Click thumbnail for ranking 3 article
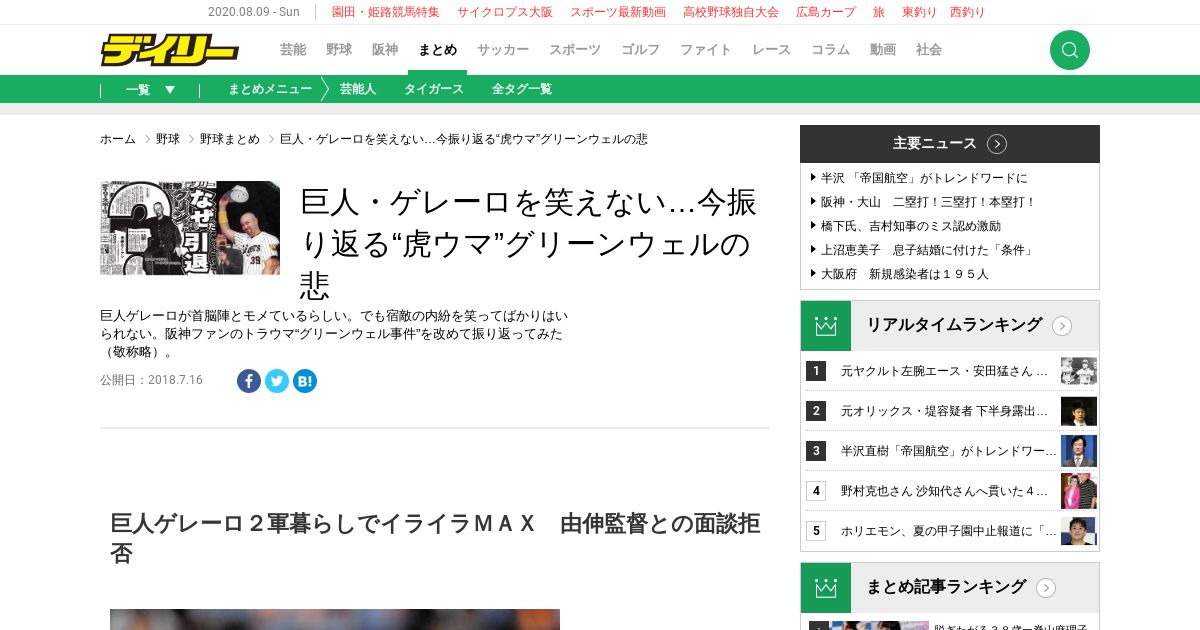The height and width of the screenshot is (630, 1200). (1079, 451)
